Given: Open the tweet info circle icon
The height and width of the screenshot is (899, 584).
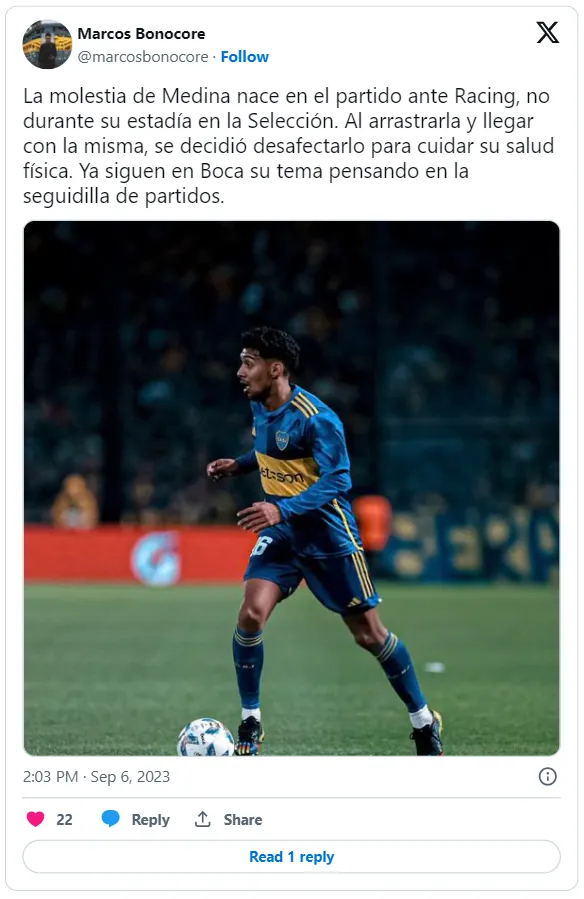Looking at the screenshot, I should coord(547,776).
